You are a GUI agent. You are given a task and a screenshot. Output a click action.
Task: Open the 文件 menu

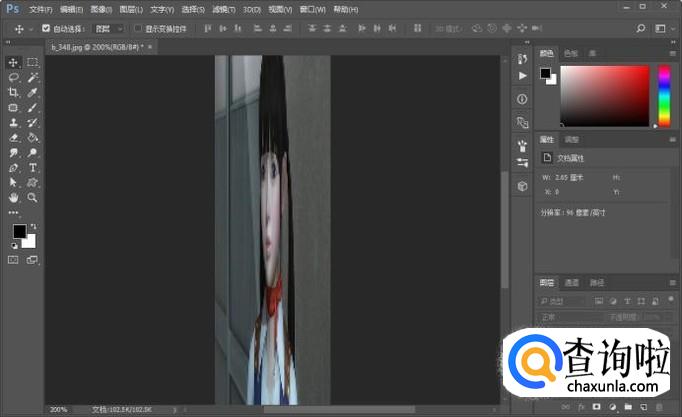[x=41, y=9]
